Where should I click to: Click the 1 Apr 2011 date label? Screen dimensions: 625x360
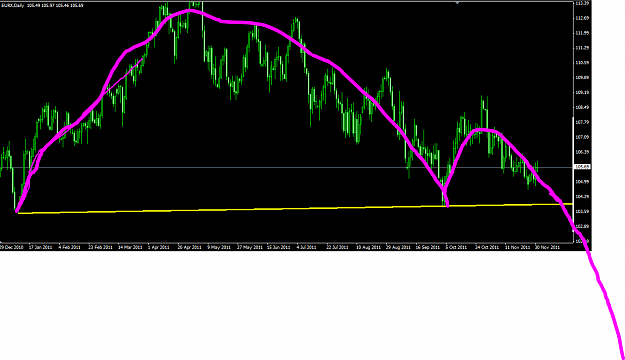pos(159,247)
